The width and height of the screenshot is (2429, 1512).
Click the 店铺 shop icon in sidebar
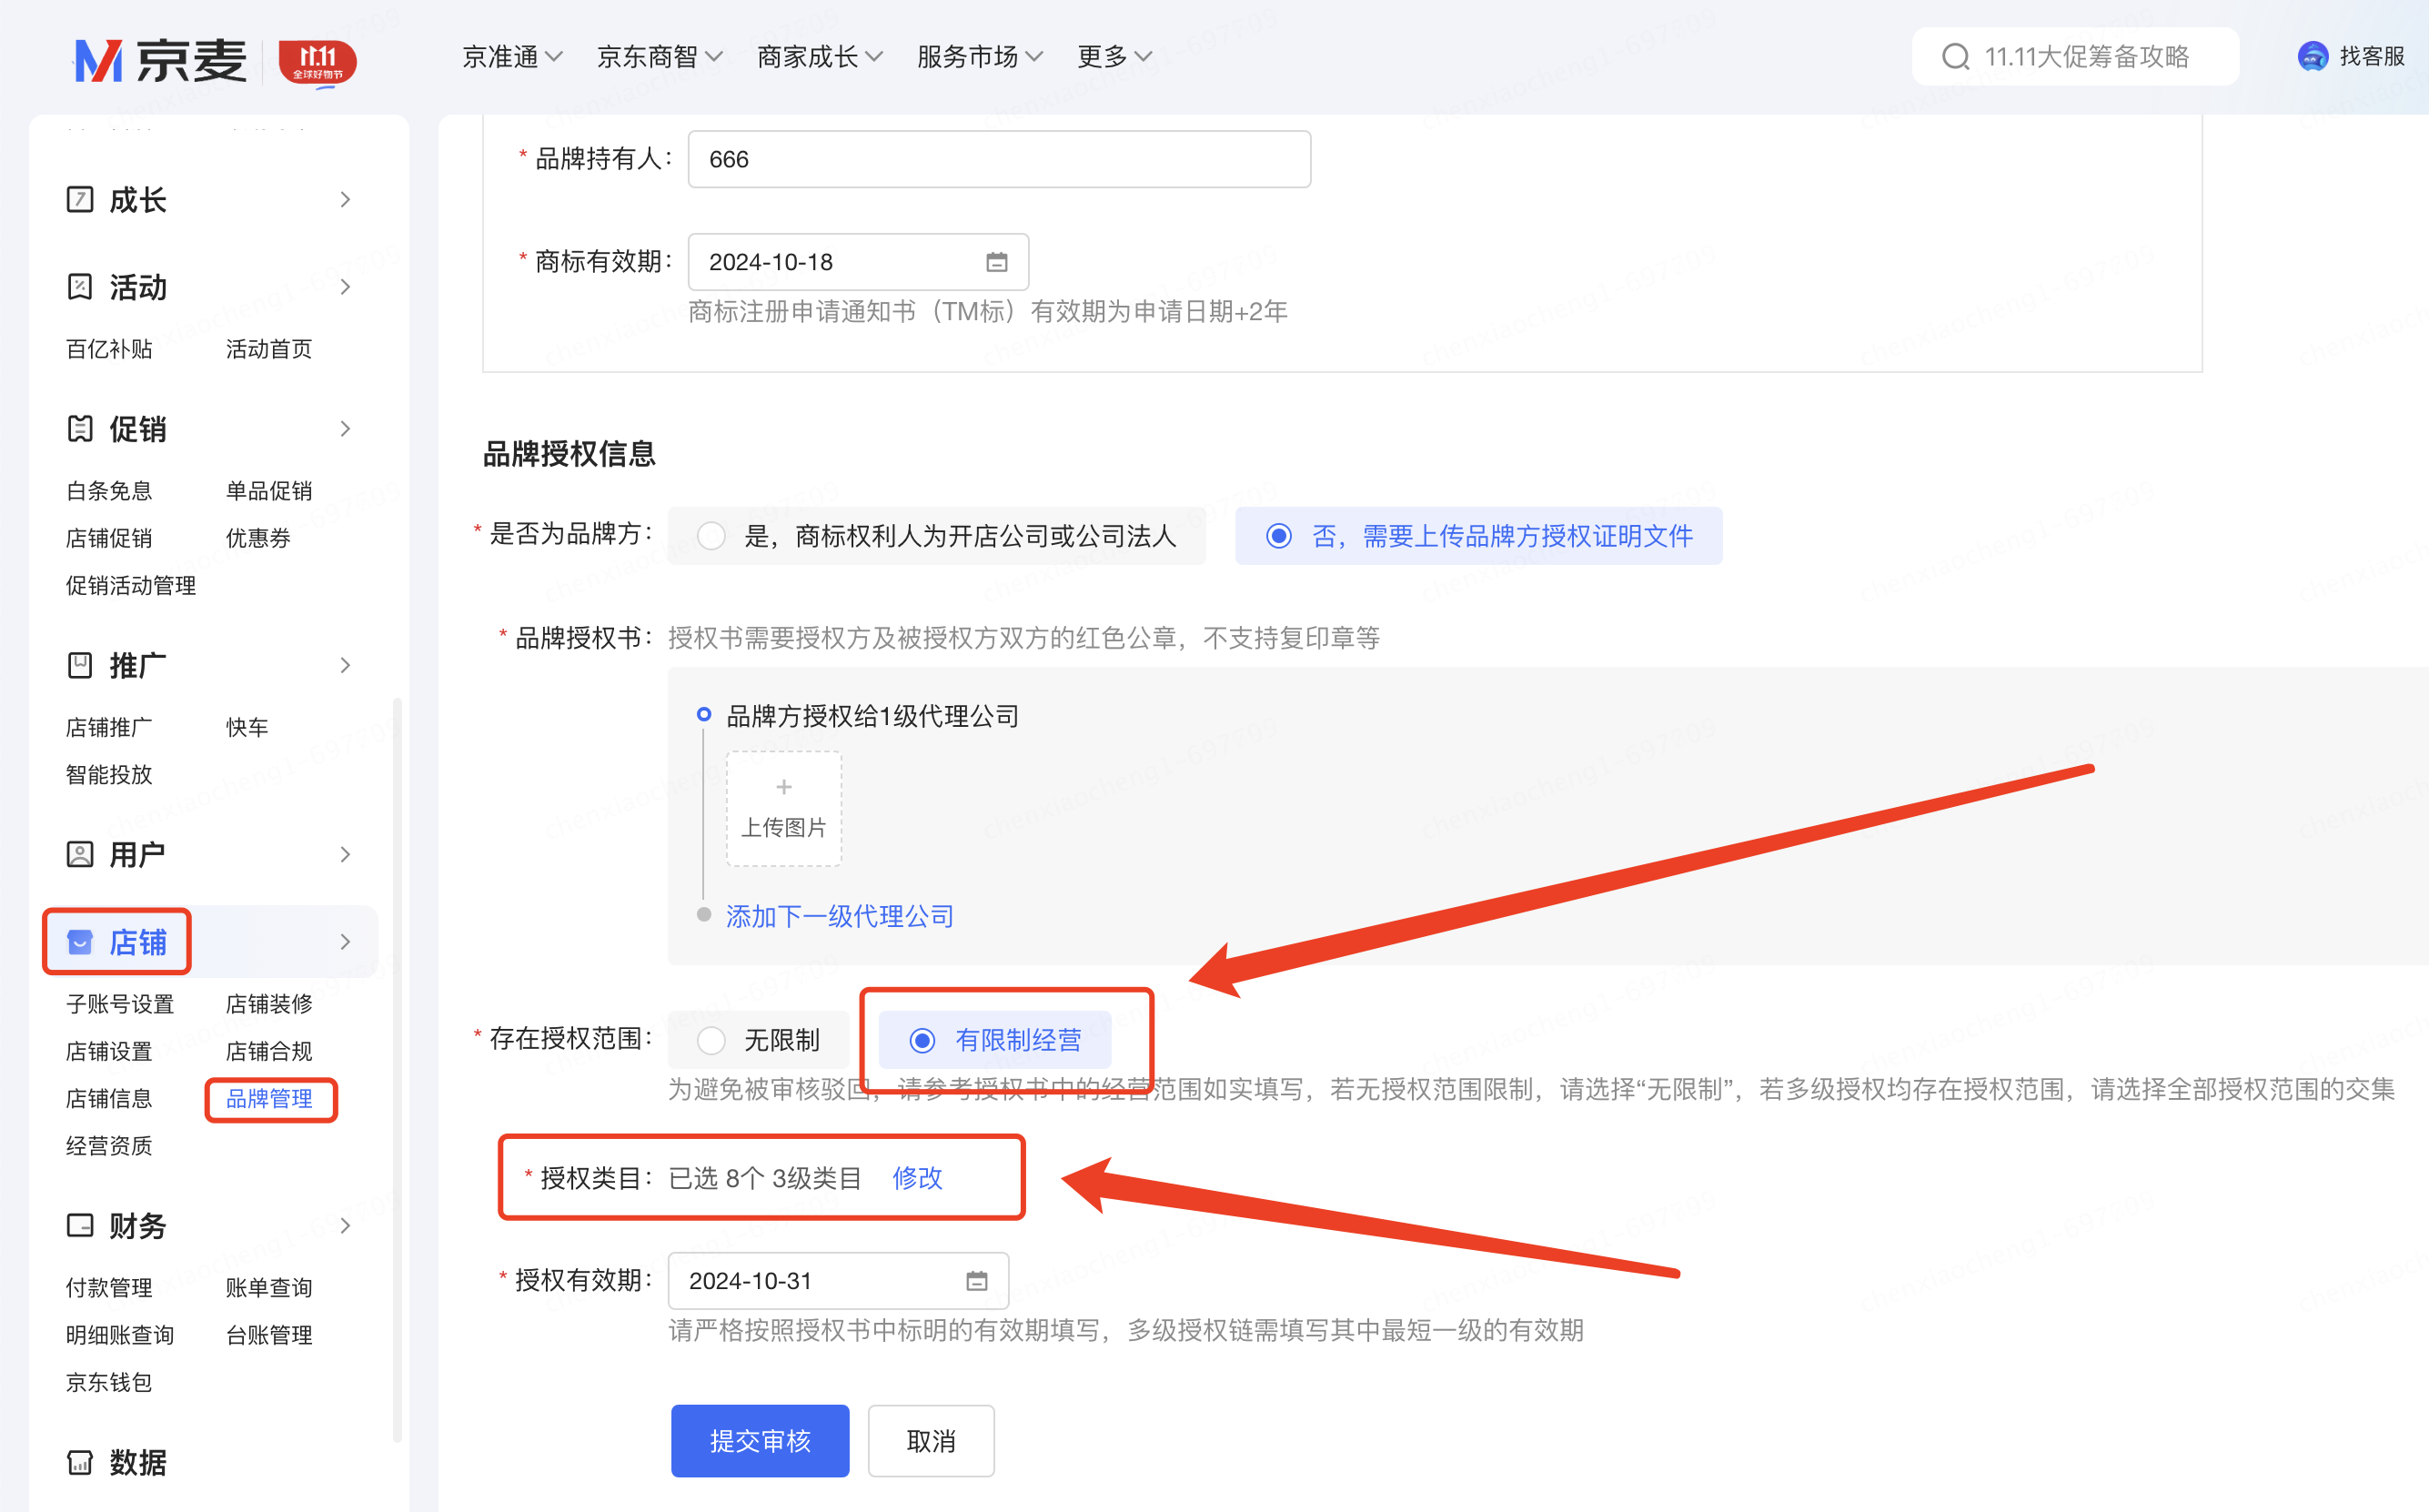(x=80, y=942)
